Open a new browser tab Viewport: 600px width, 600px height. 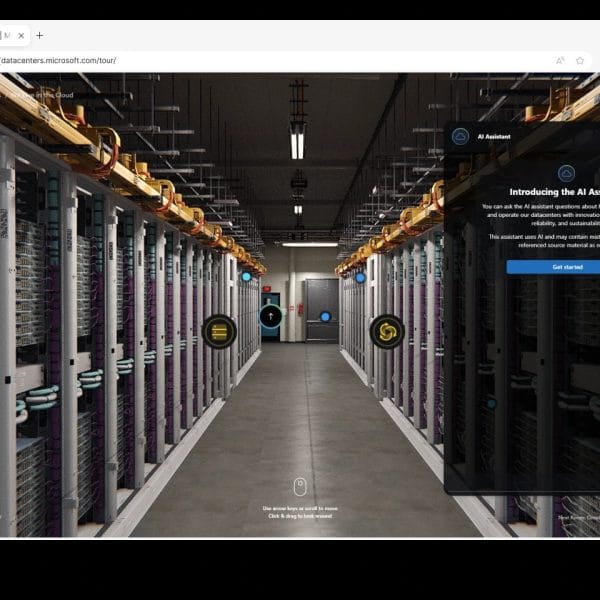[40, 36]
